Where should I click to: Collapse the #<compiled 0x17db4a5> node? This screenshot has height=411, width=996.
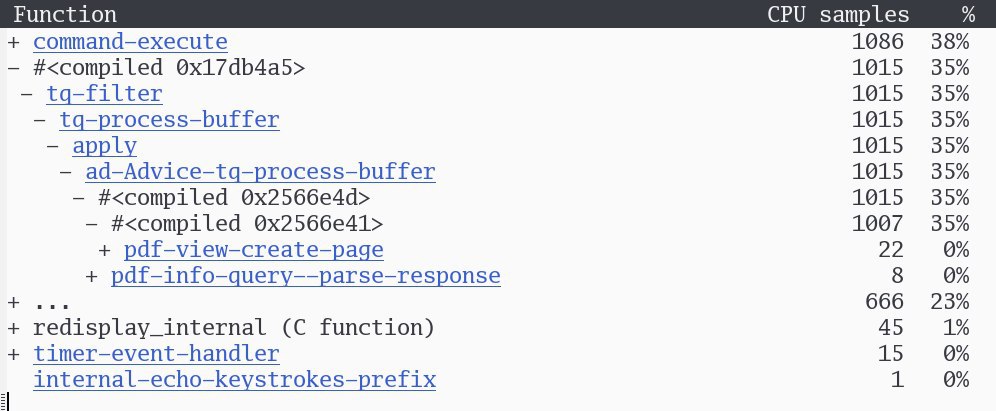(x=14, y=68)
